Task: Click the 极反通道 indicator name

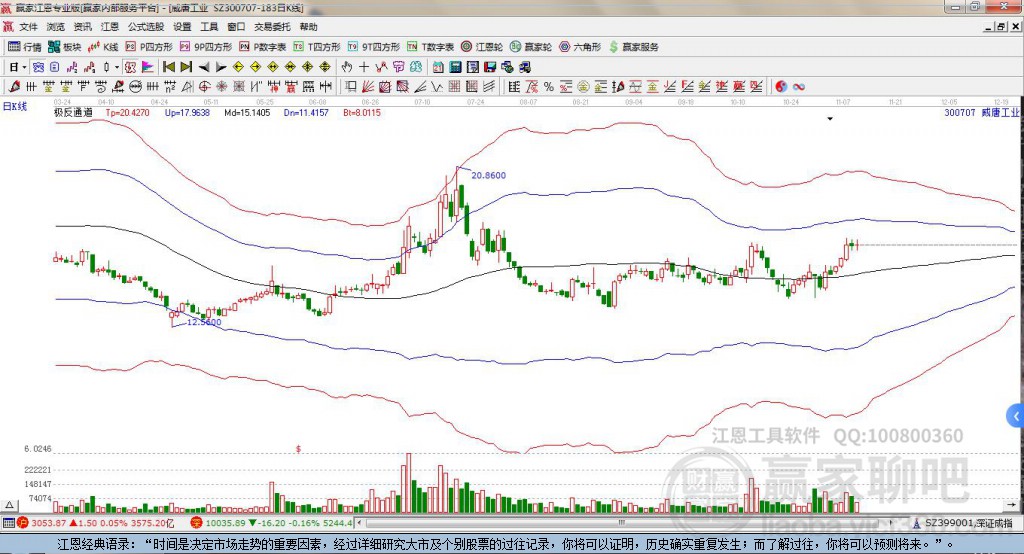Action: [73, 112]
